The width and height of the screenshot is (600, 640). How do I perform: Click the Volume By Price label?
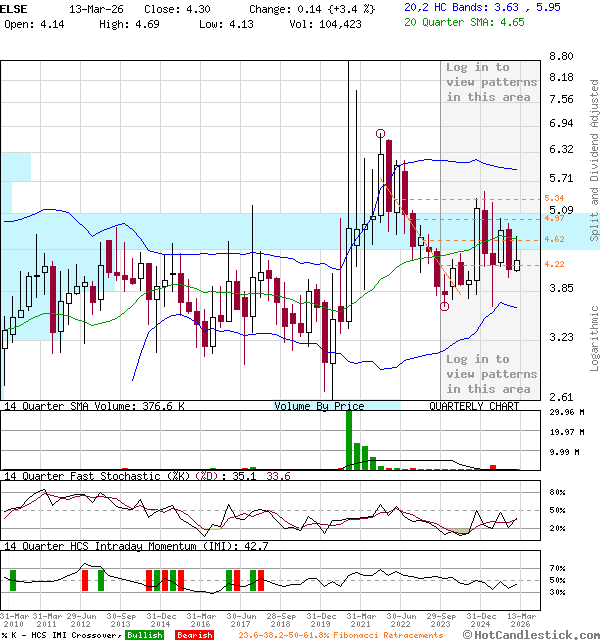(x=319, y=406)
